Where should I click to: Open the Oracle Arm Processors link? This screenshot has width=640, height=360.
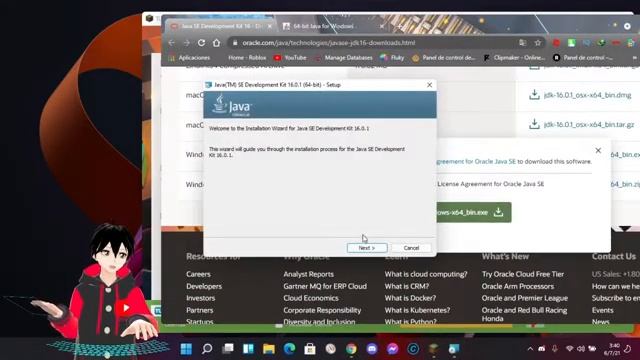click(x=518, y=286)
